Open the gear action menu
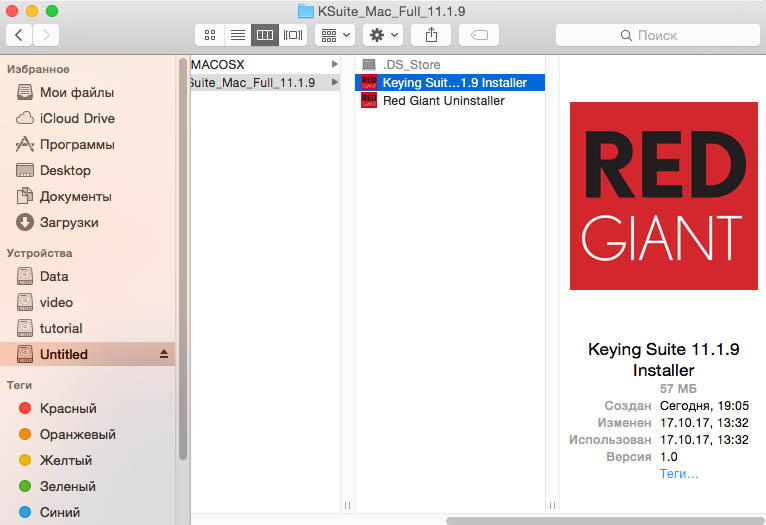This screenshot has width=766, height=525. 383,35
